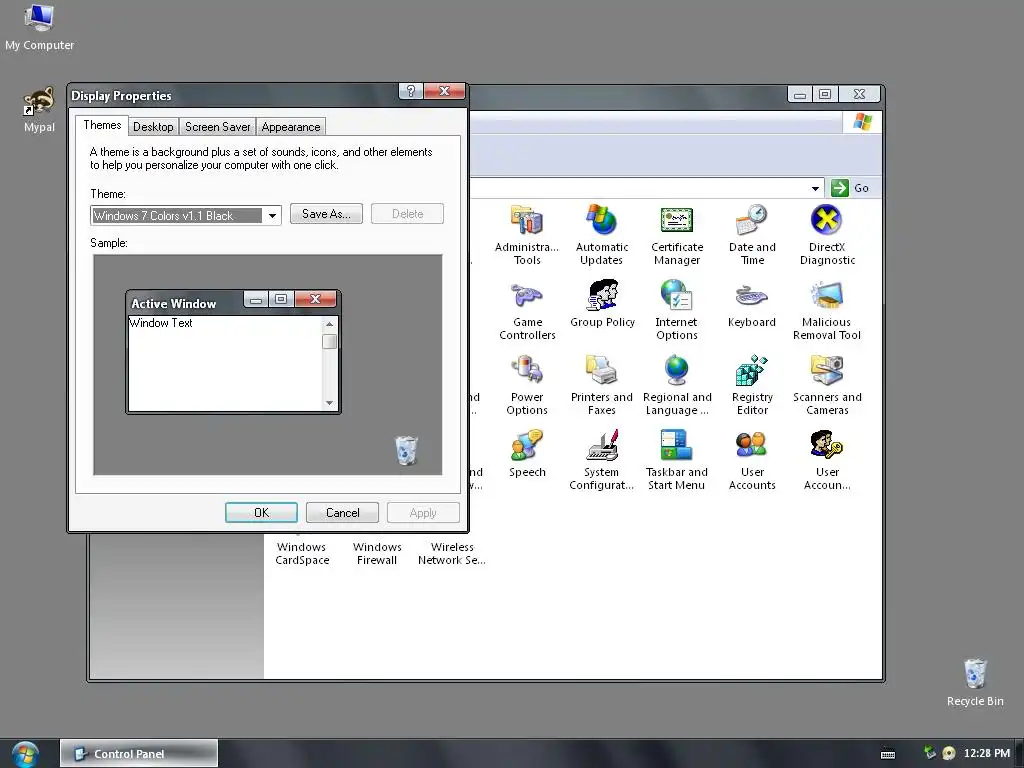The height and width of the screenshot is (768, 1024).
Task: Open System Configuration icon
Action: tap(601, 460)
